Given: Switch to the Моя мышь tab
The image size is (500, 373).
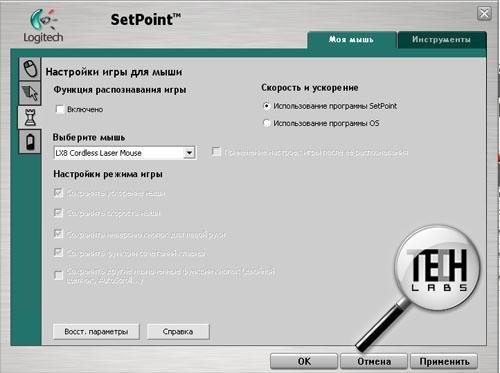Looking at the screenshot, I should [x=352, y=40].
